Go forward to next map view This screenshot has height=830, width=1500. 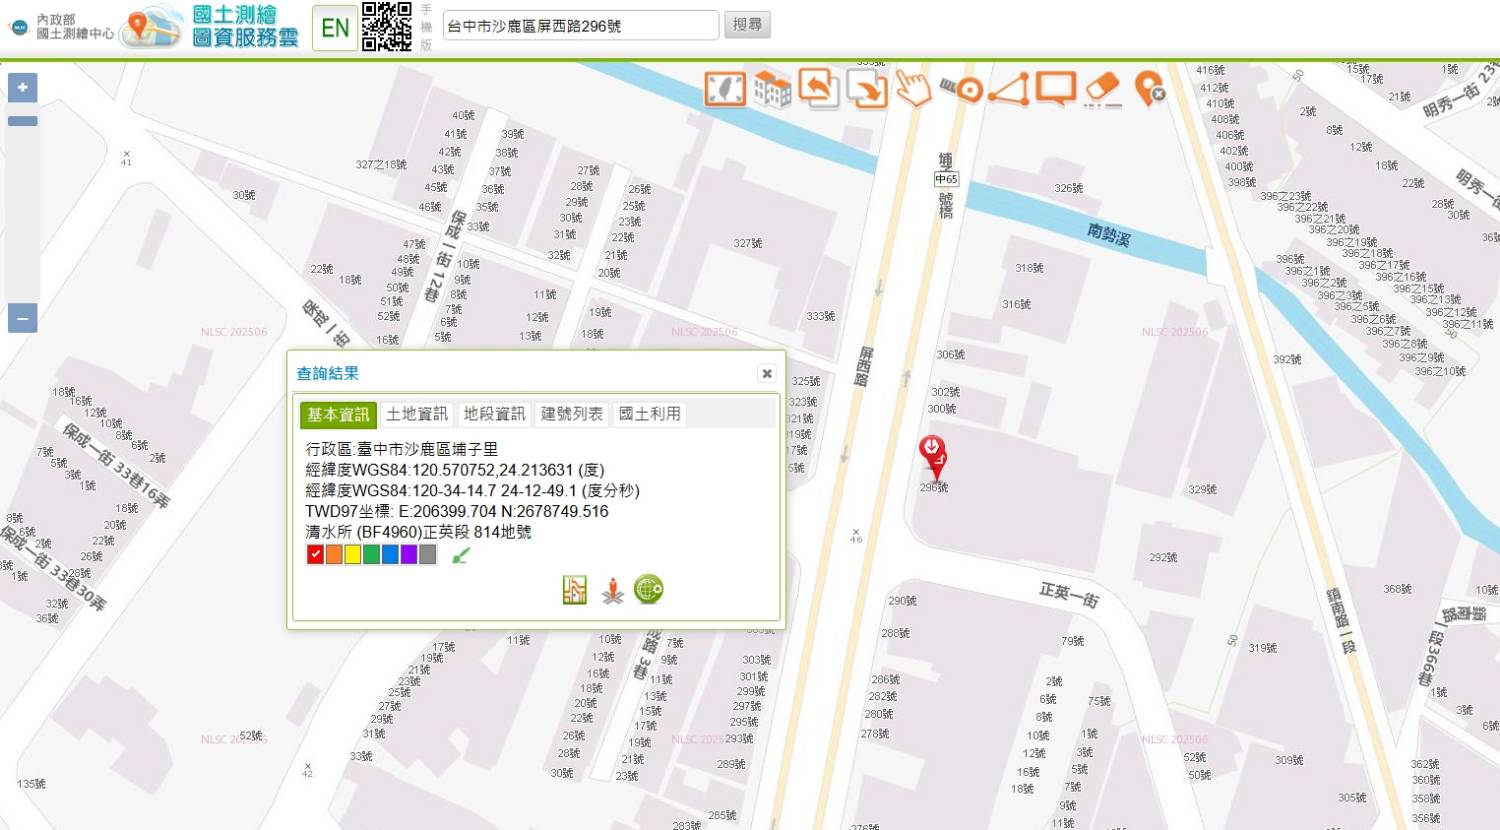pyautogui.click(x=866, y=89)
